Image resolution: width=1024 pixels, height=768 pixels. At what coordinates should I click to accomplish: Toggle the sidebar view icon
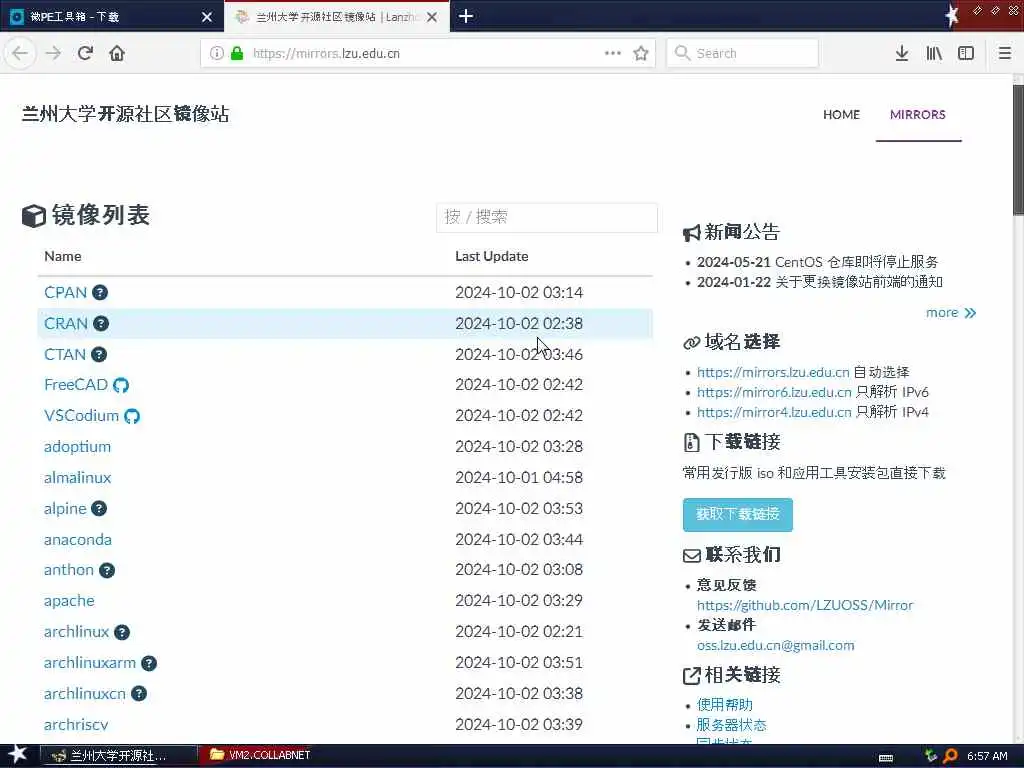click(x=966, y=54)
